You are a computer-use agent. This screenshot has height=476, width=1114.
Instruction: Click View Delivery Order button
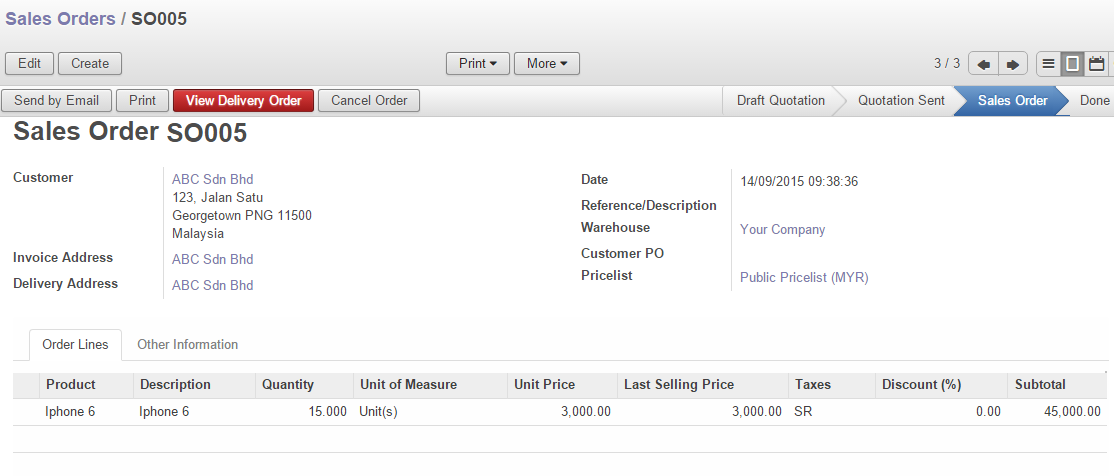click(x=243, y=101)
